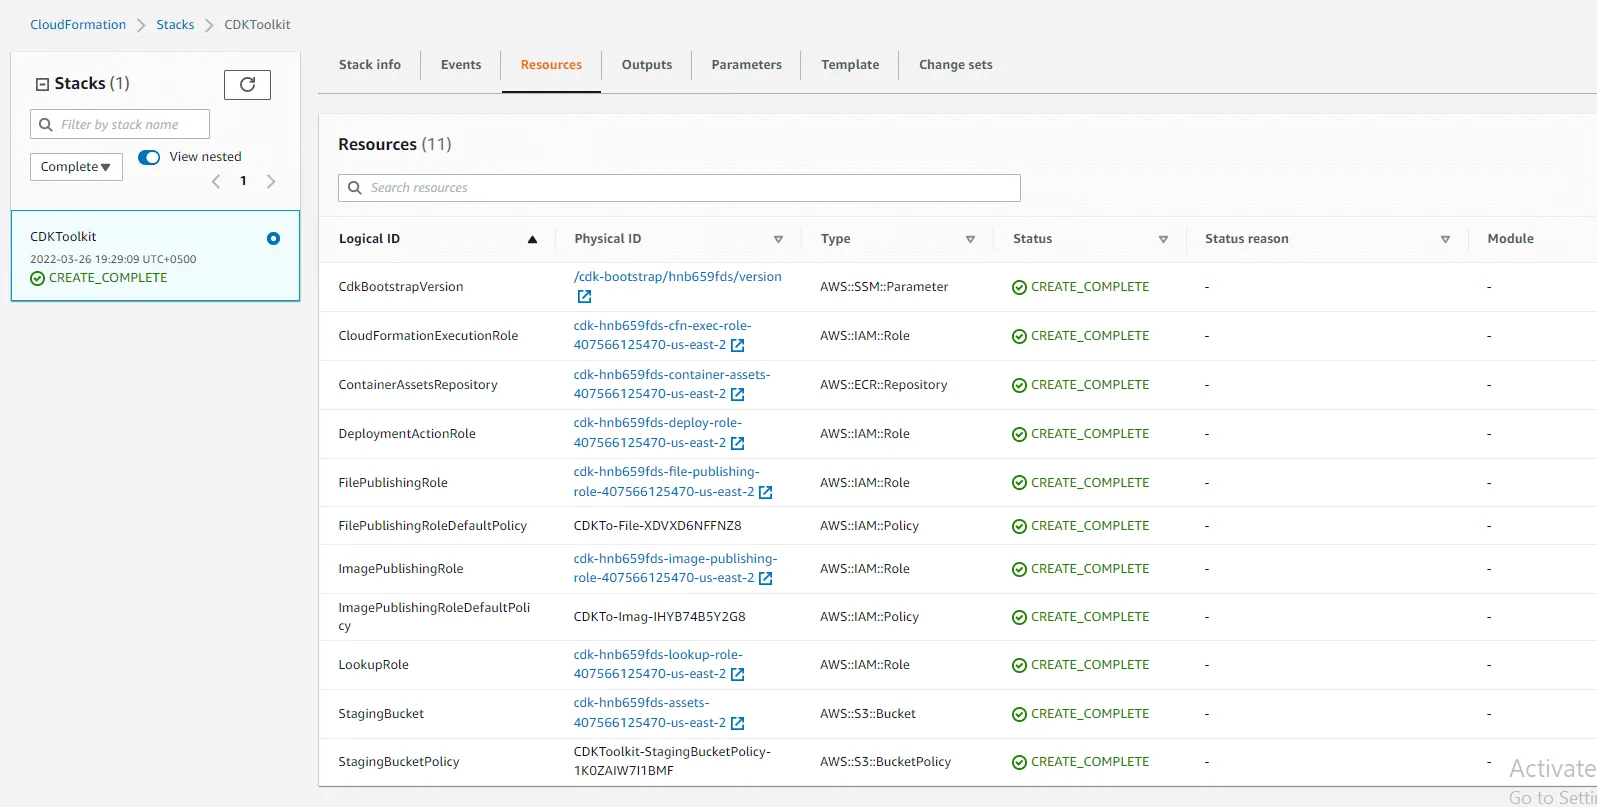Click CREATE_COMPLETE status of LookupRole row
The height and width of the screenshot is (807, 1597).
1080,665
